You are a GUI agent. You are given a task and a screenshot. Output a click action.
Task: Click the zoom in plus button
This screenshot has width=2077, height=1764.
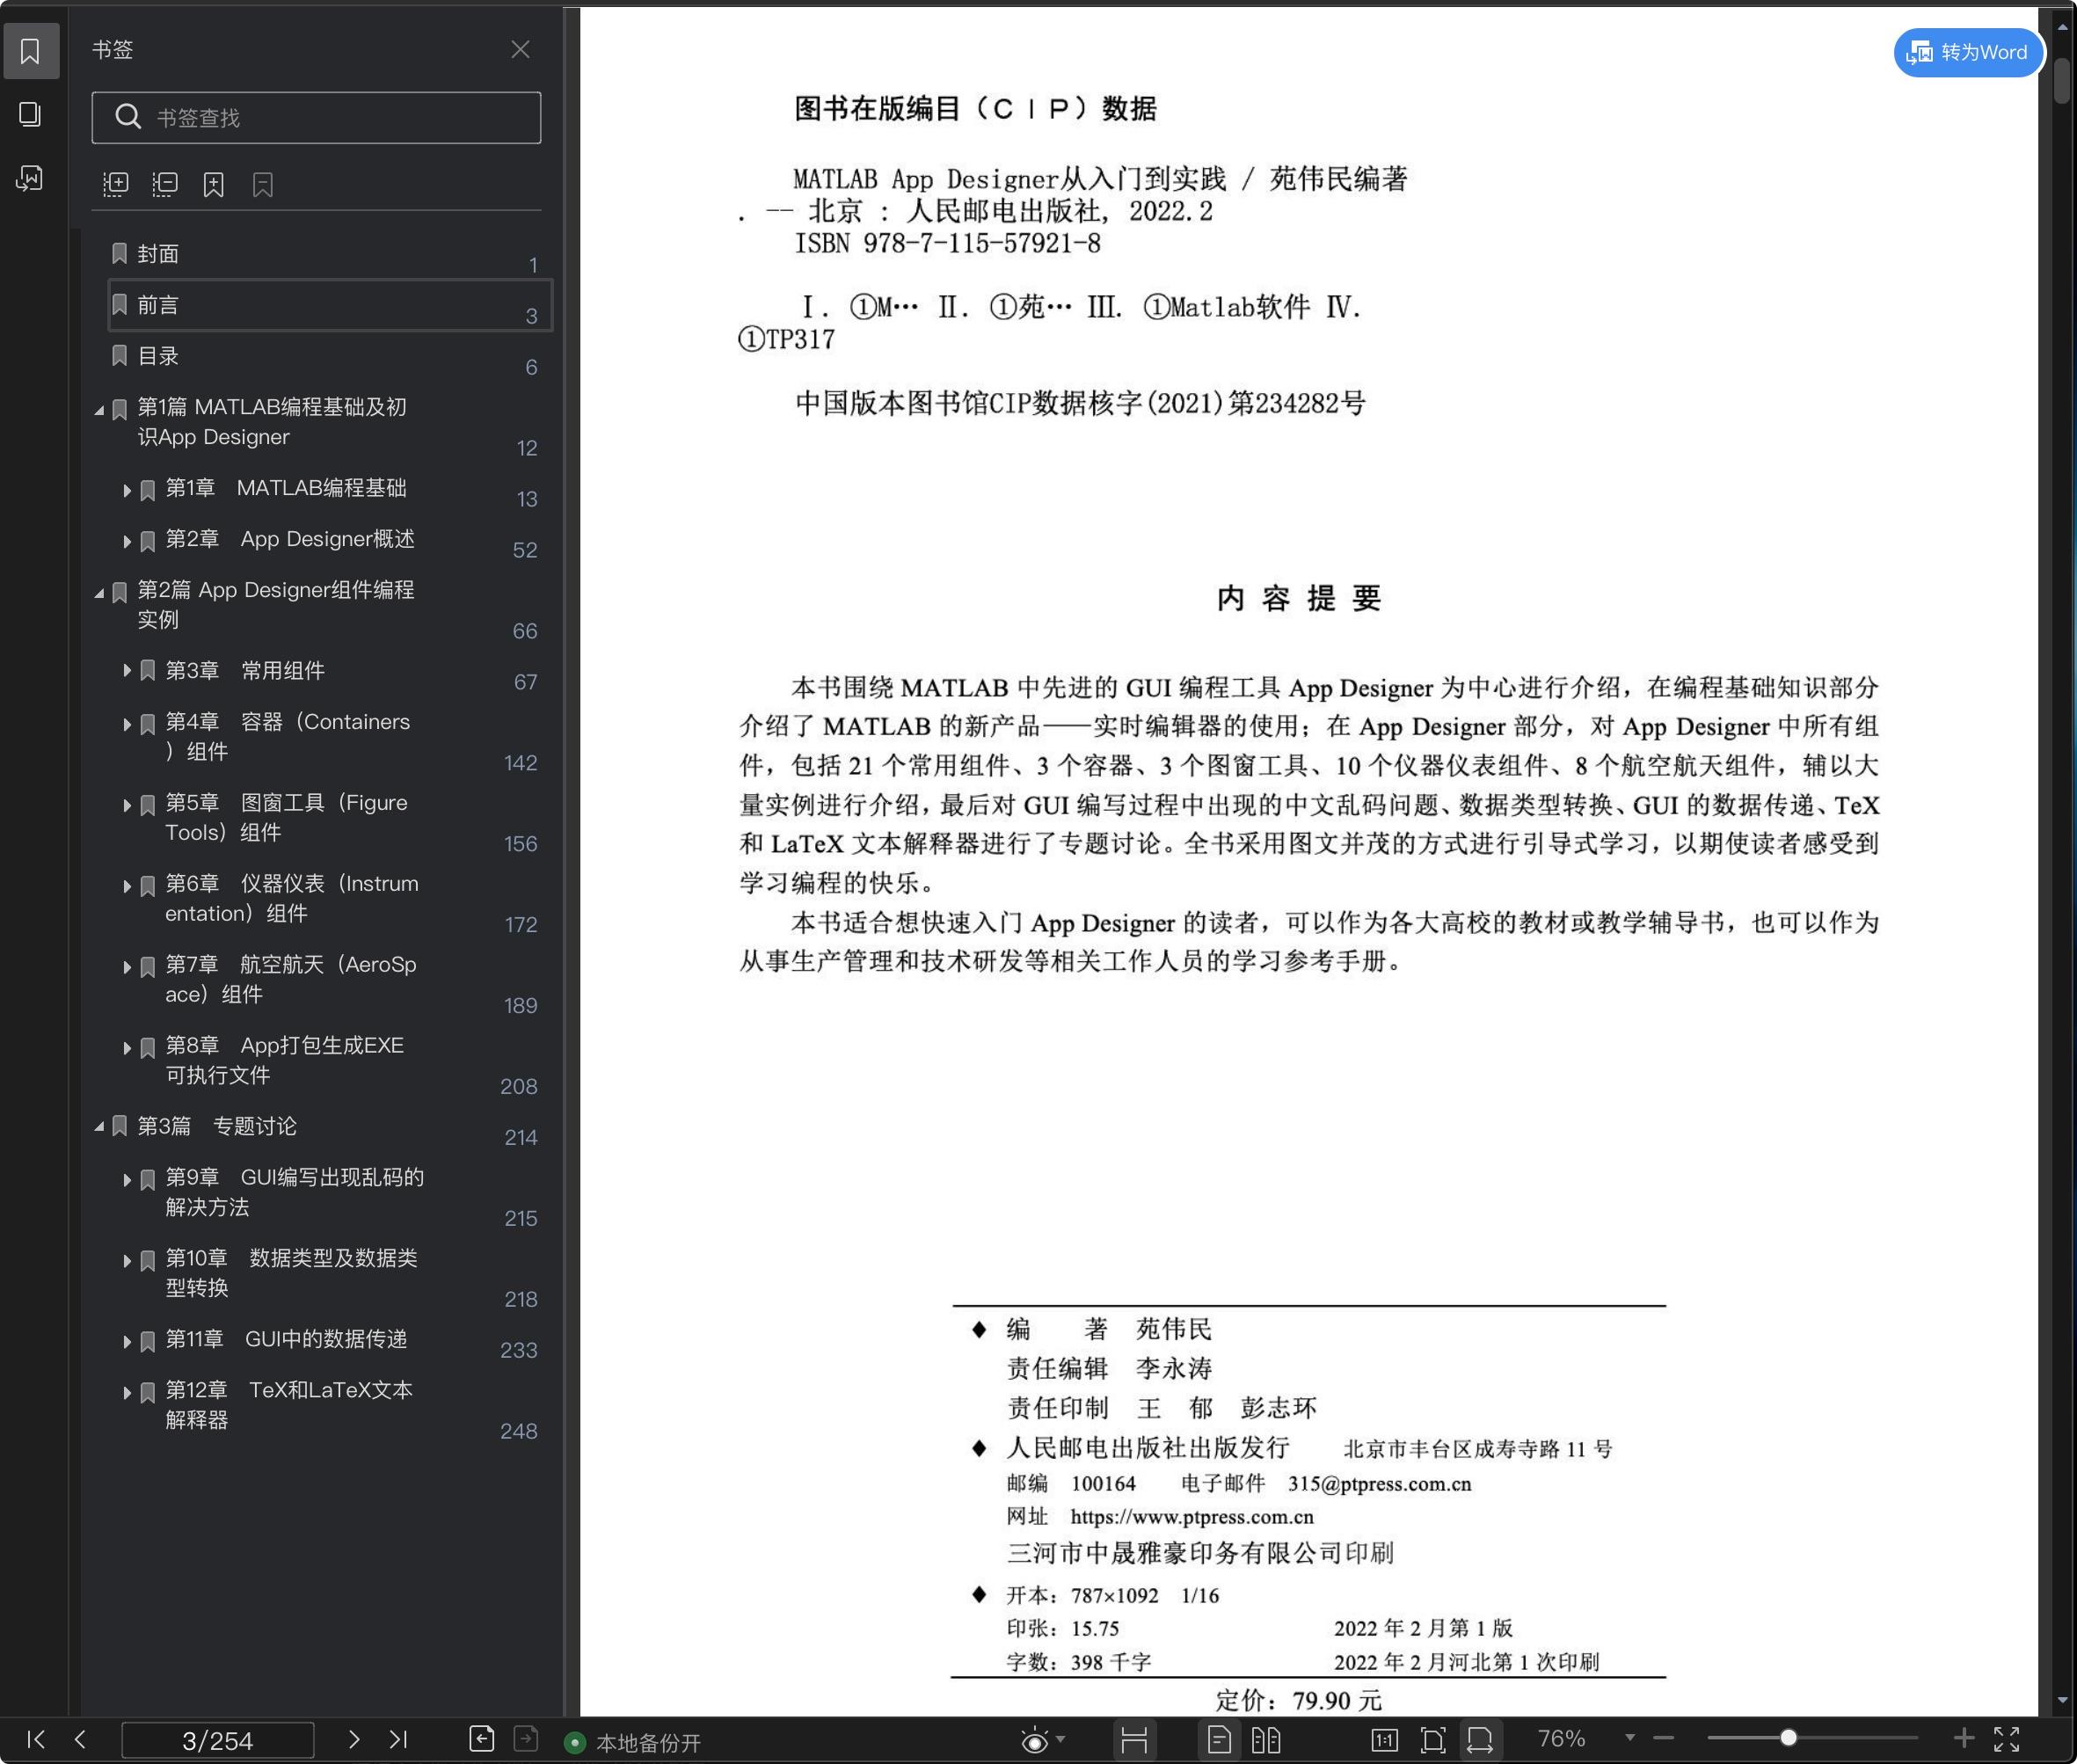coord(1964,1738)
